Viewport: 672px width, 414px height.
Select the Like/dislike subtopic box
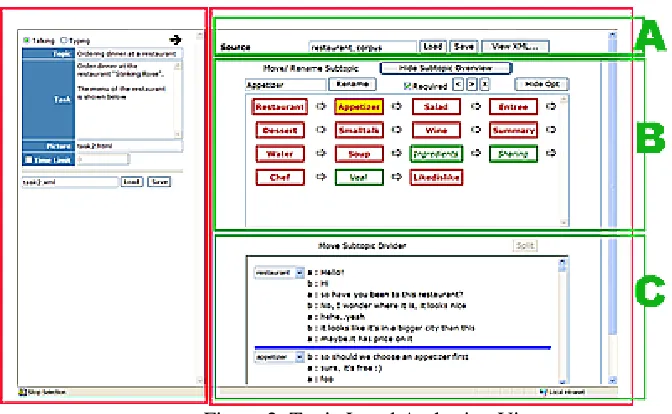(x=436, y=177)
